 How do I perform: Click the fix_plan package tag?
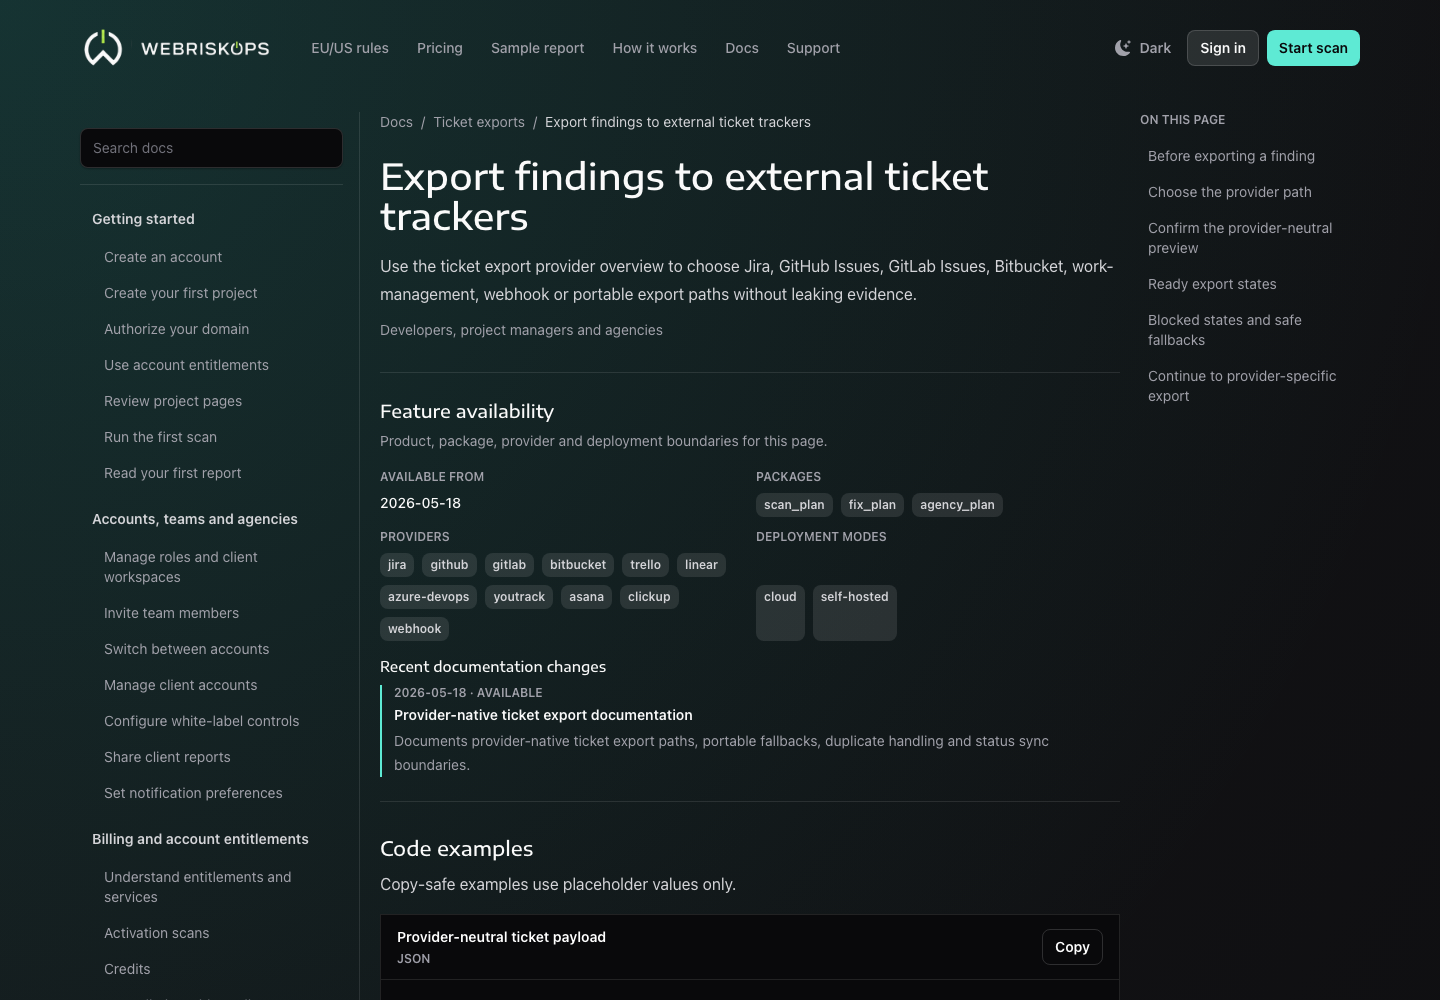[872, 505]
